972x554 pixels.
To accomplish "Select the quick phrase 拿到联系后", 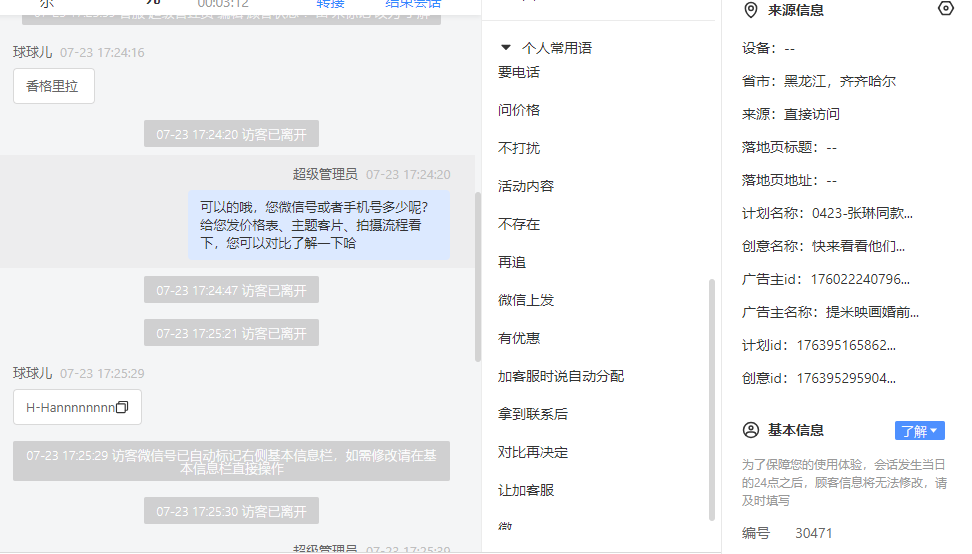I will coord(532,414).
